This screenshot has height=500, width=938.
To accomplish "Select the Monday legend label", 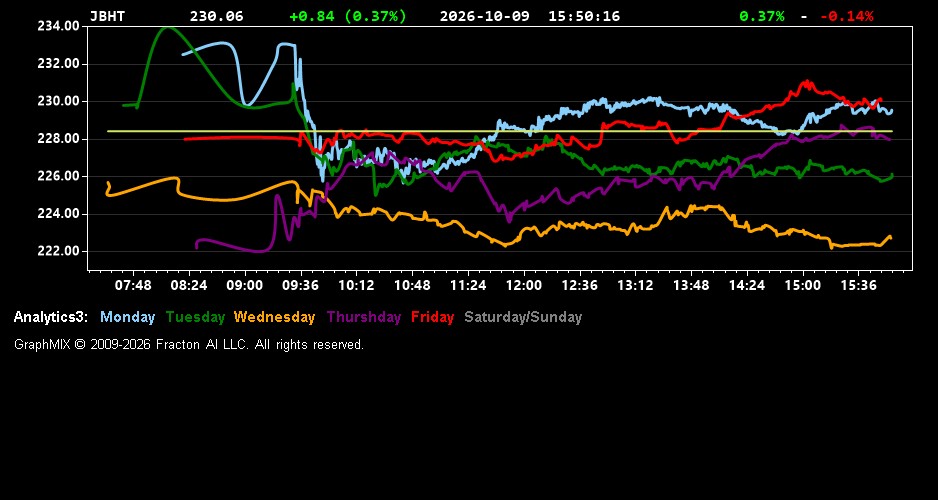I will click(127, 317).
